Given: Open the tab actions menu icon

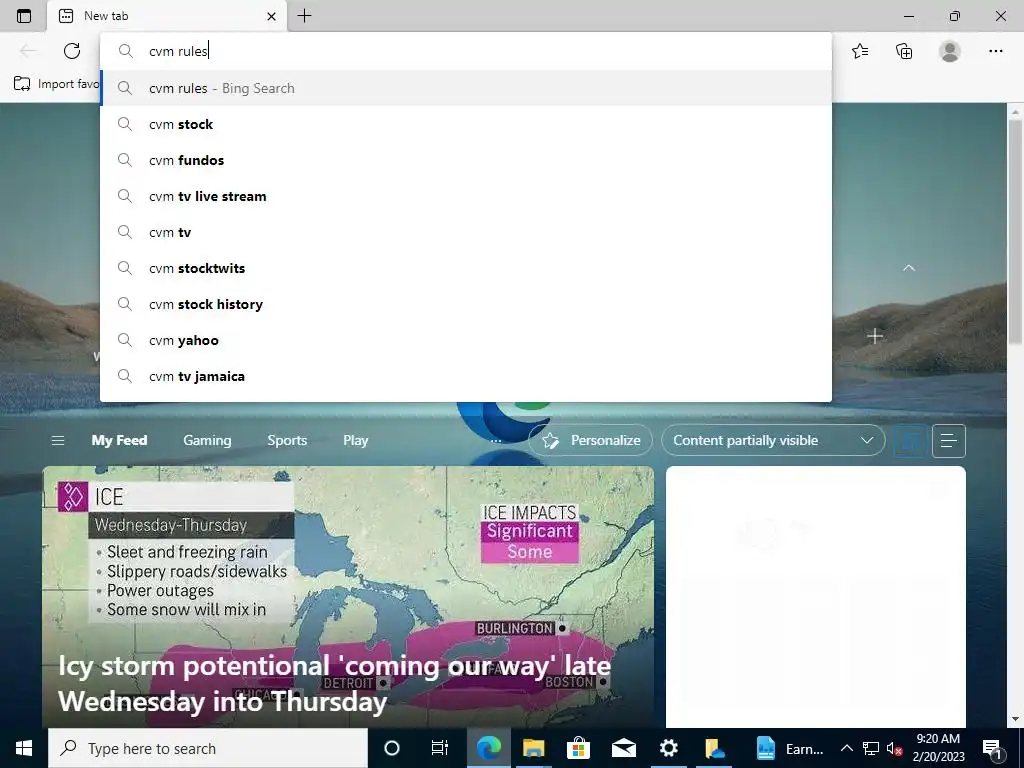Looking at the screenshot, I should pos(24,16).
